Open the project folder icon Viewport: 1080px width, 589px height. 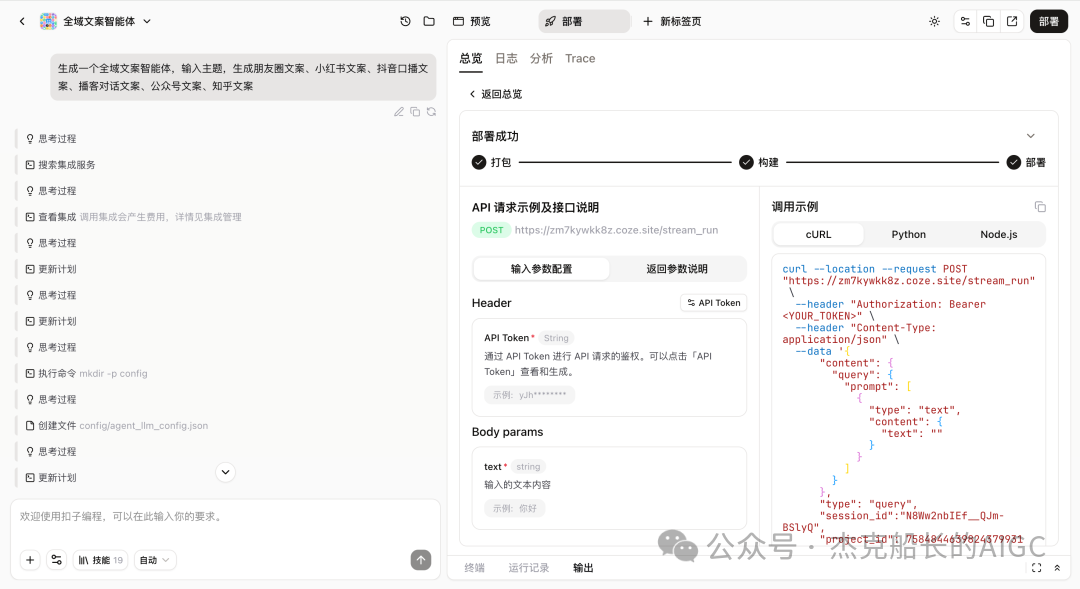pyautogui.click(x=429, y=21)
